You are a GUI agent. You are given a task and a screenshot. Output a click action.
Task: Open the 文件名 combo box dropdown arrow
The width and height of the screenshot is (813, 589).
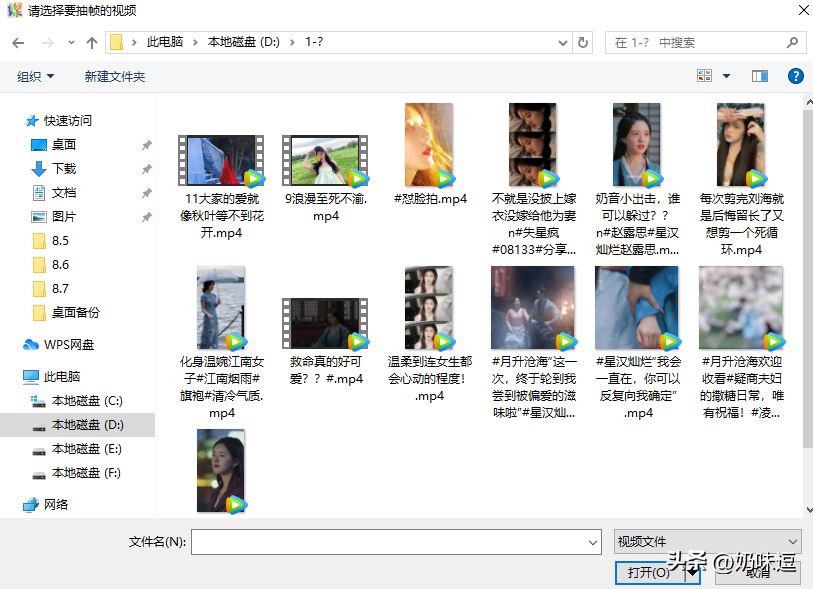point(593,542)
